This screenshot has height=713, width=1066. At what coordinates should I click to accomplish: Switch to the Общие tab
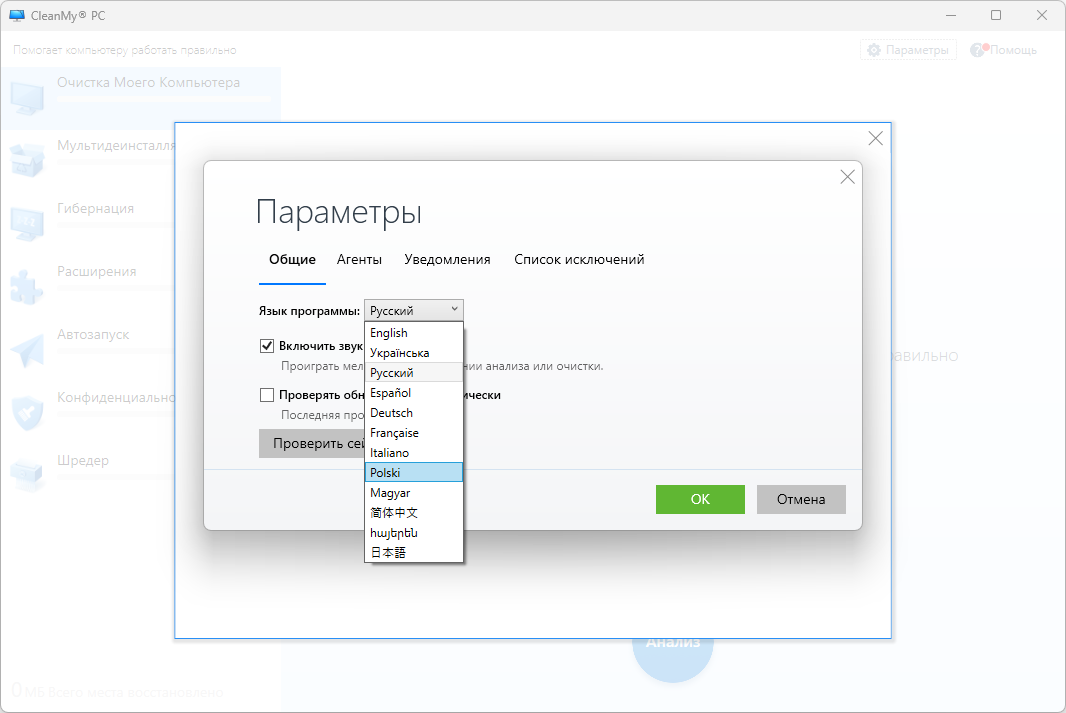click(x=292, y=260)
